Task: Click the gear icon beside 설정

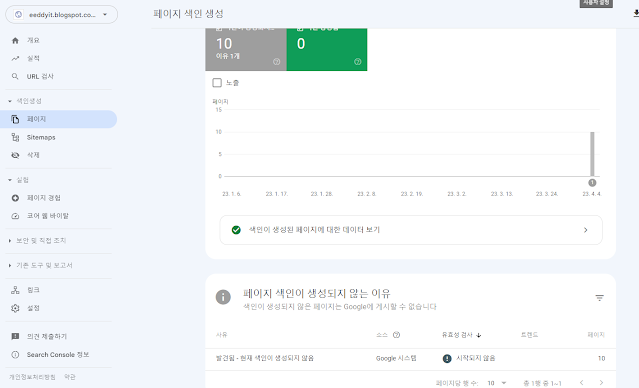Action: 15,308
